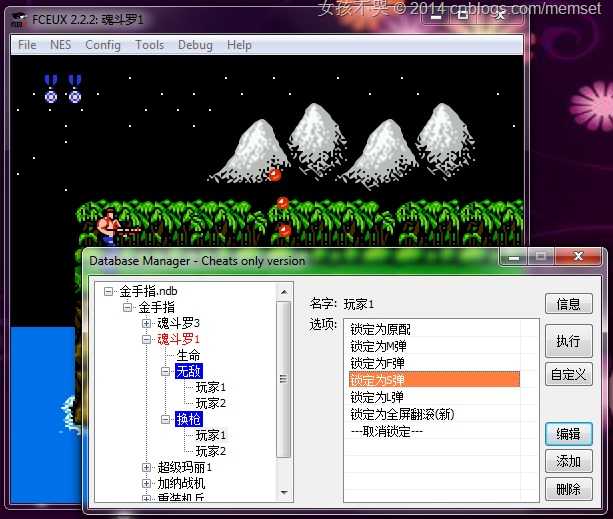Screen dimensions: 613x519
Task: Minimize the Database Manager window
Action: tap(514, 257)
